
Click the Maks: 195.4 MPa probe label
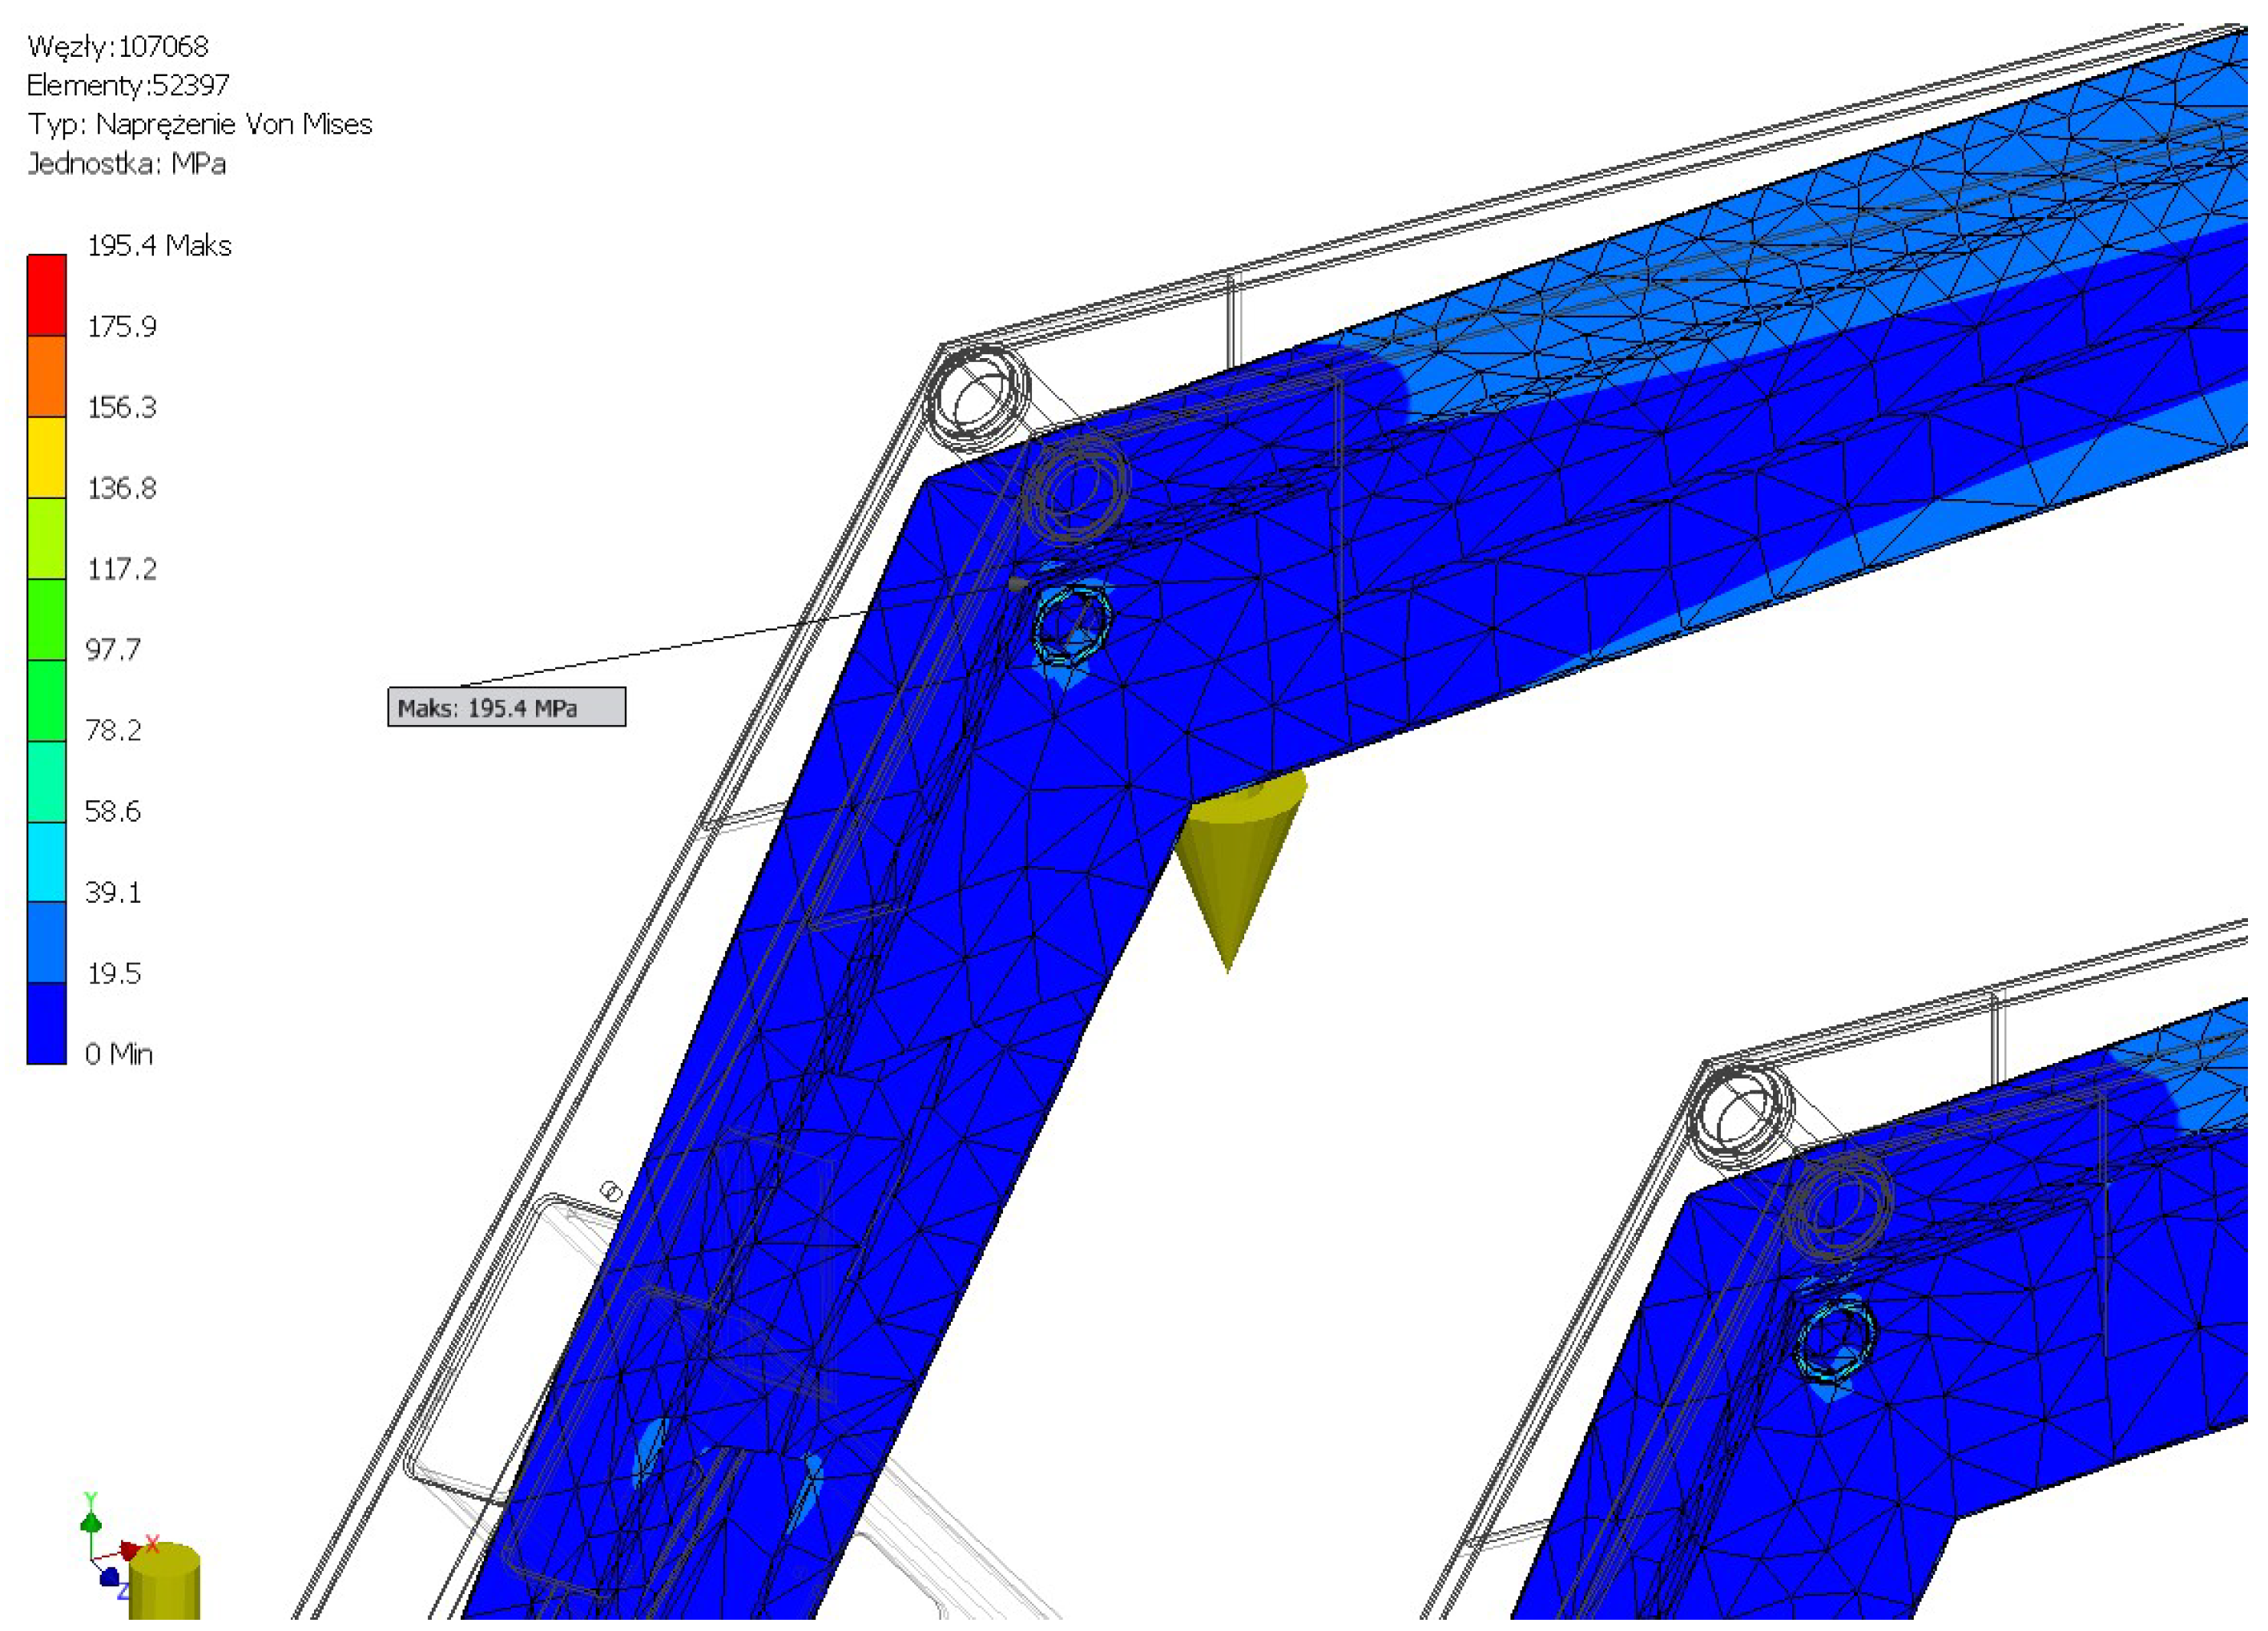pyautogui.click(x=506, y=708)
